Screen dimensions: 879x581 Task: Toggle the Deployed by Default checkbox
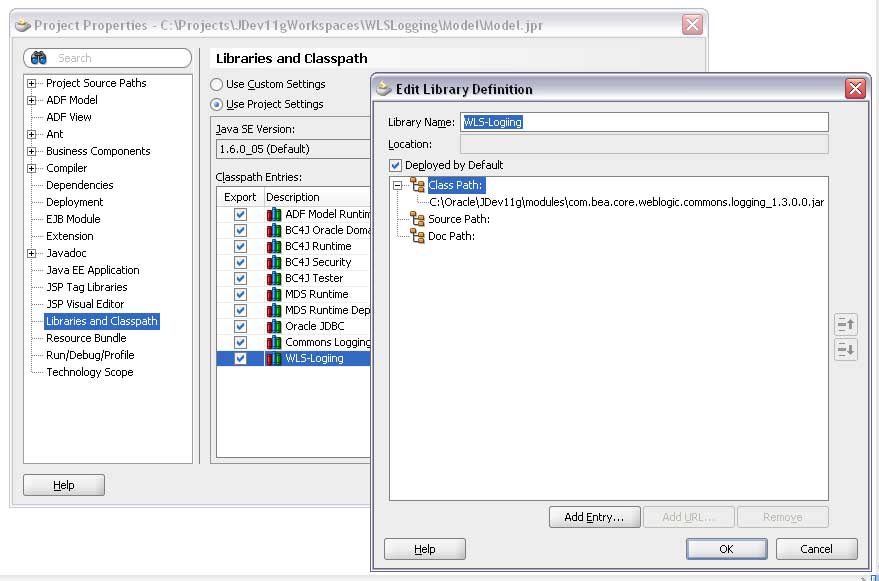point(396,165)
